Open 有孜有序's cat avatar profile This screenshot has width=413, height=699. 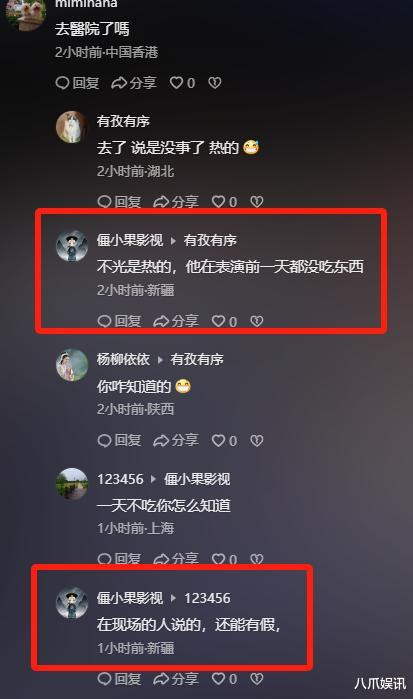point(71,127)
